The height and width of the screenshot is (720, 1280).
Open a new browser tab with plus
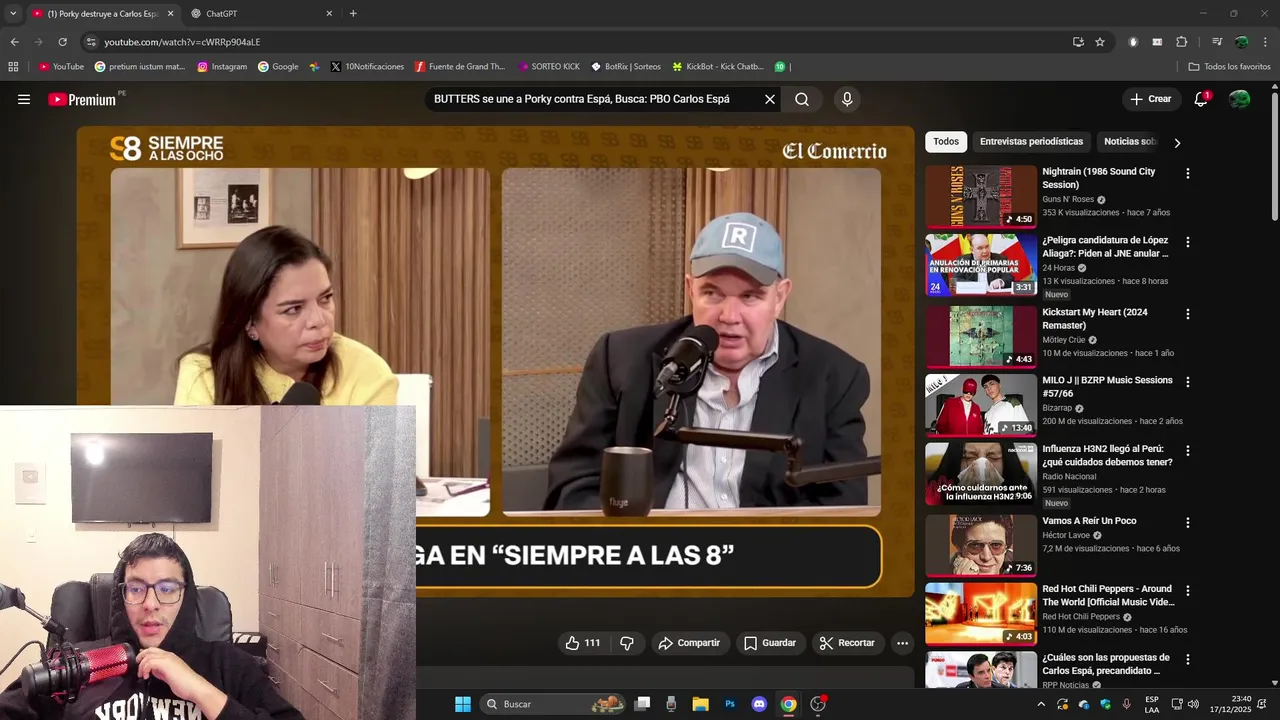[353, 14]
